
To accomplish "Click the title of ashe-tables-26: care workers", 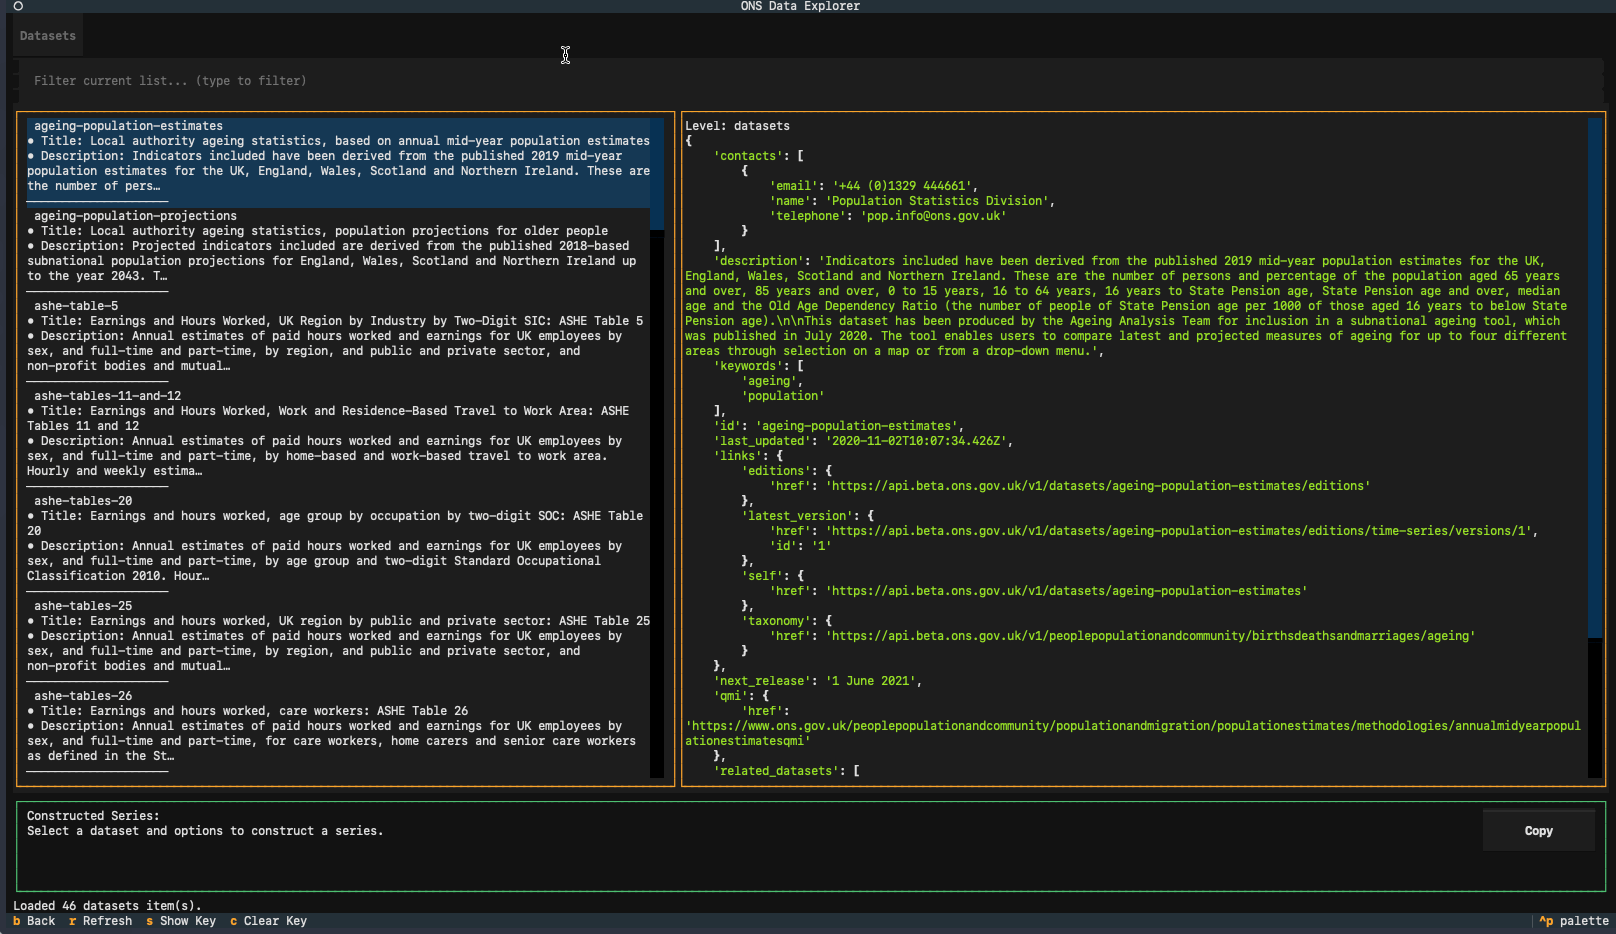I will tap(248, 711).
